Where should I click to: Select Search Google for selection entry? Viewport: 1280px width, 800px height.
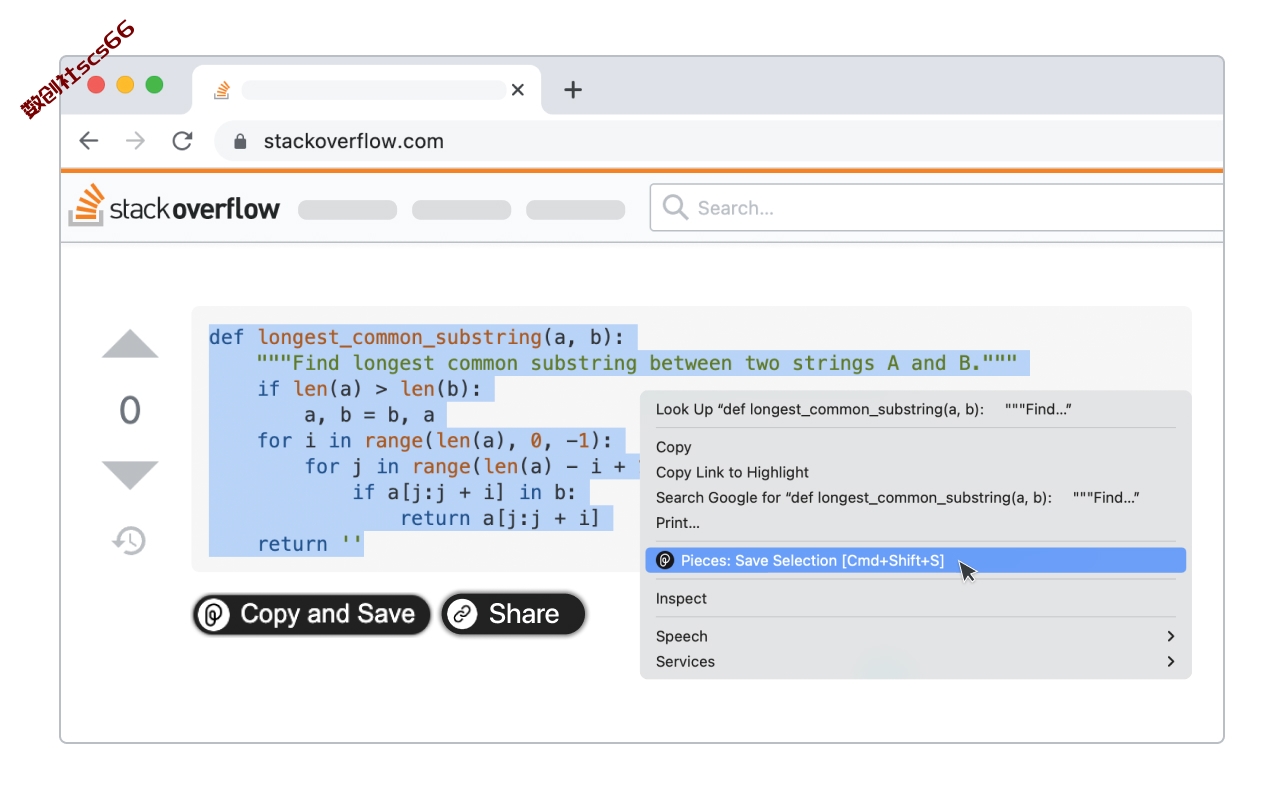[x=915, y=497]
